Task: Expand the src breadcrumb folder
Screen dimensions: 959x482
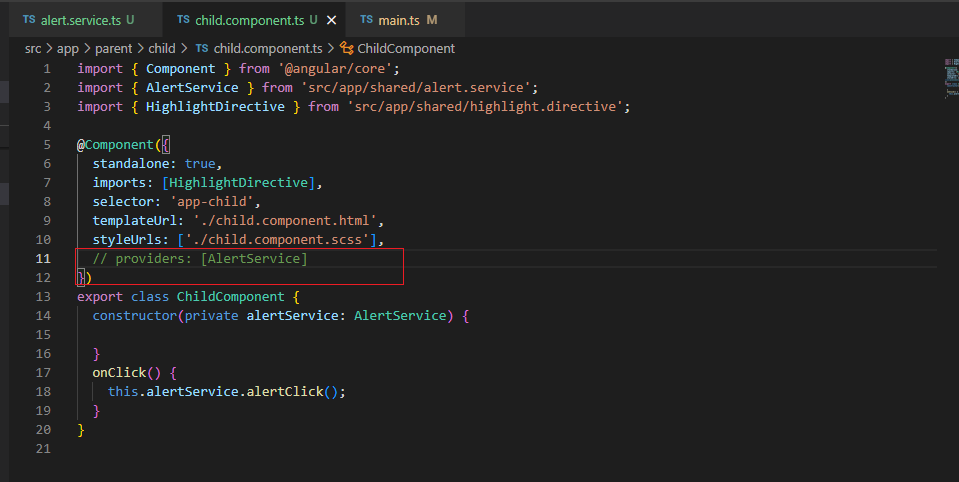Action: click(34, 48)
